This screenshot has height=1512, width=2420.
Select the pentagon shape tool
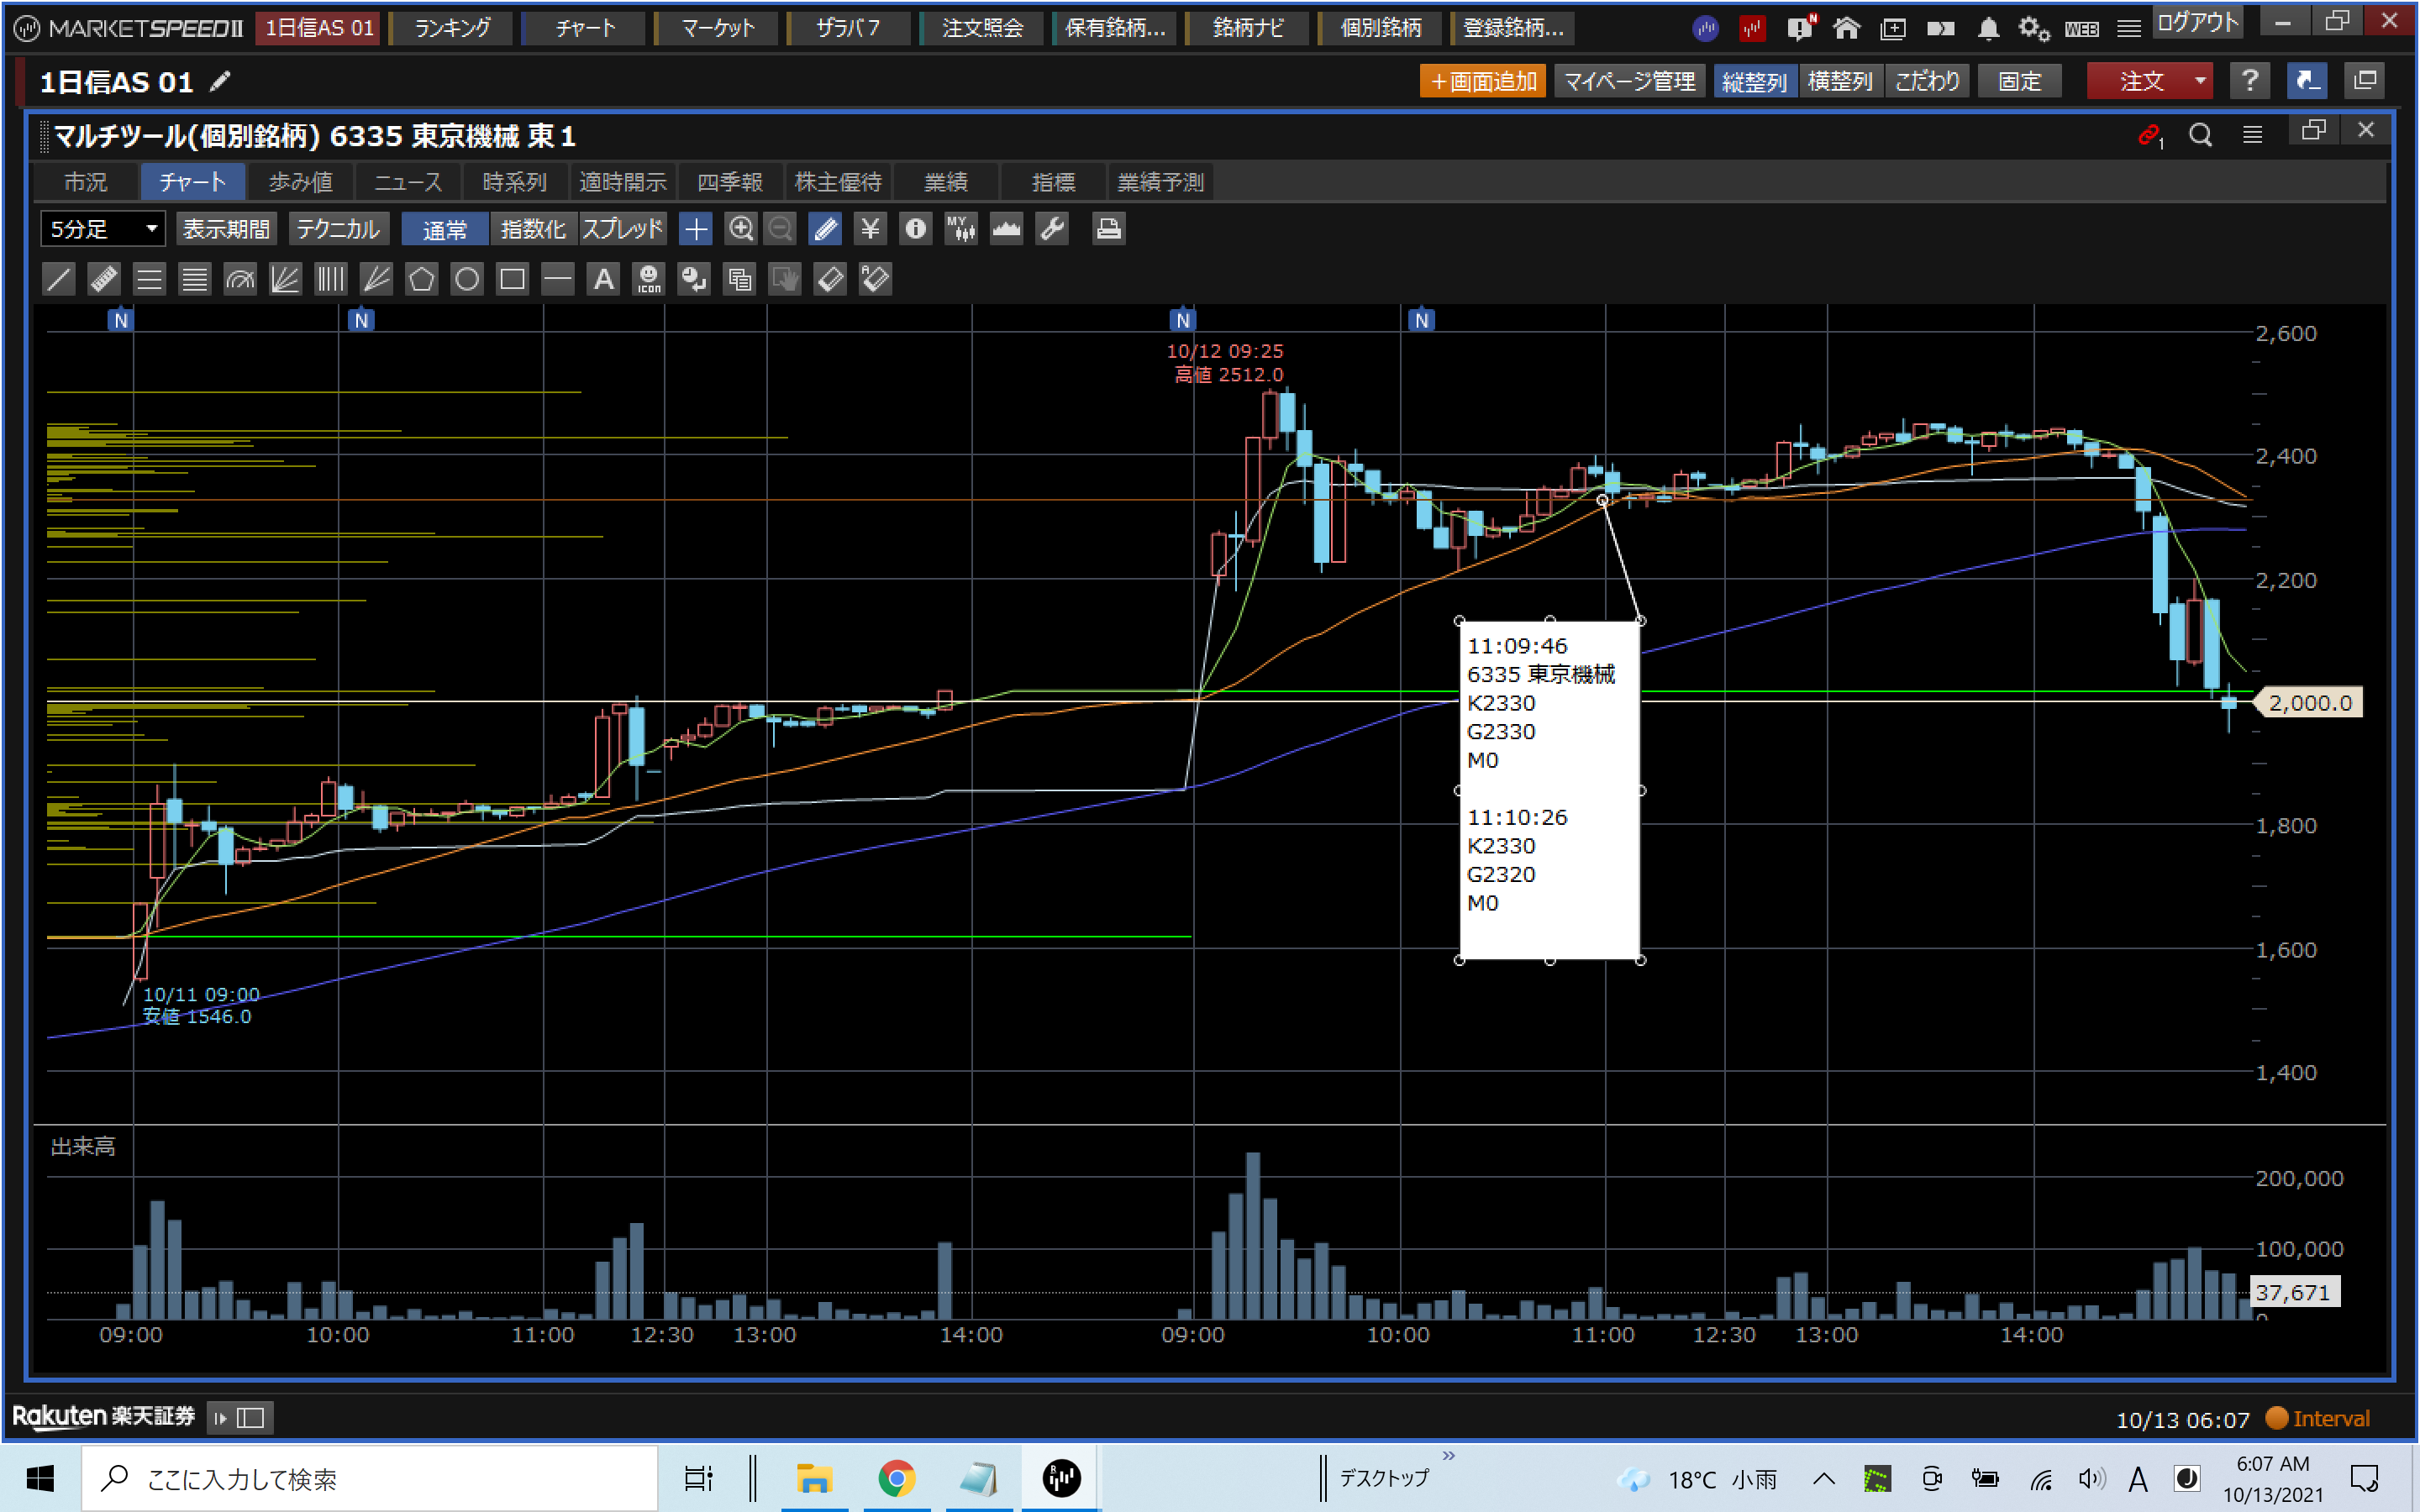coord(421,279)
